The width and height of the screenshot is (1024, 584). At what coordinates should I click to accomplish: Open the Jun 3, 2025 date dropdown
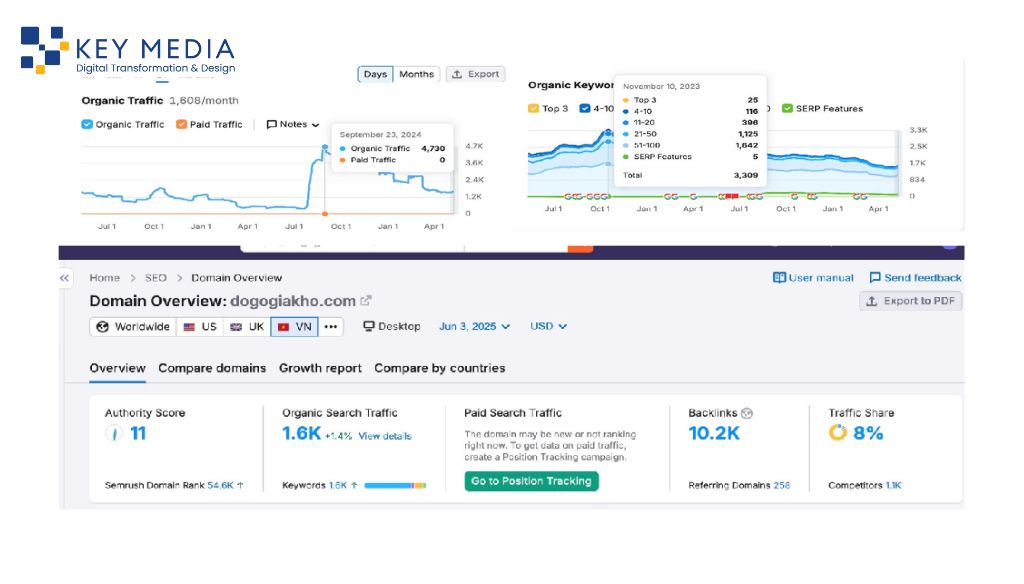[x=474, y=326]
